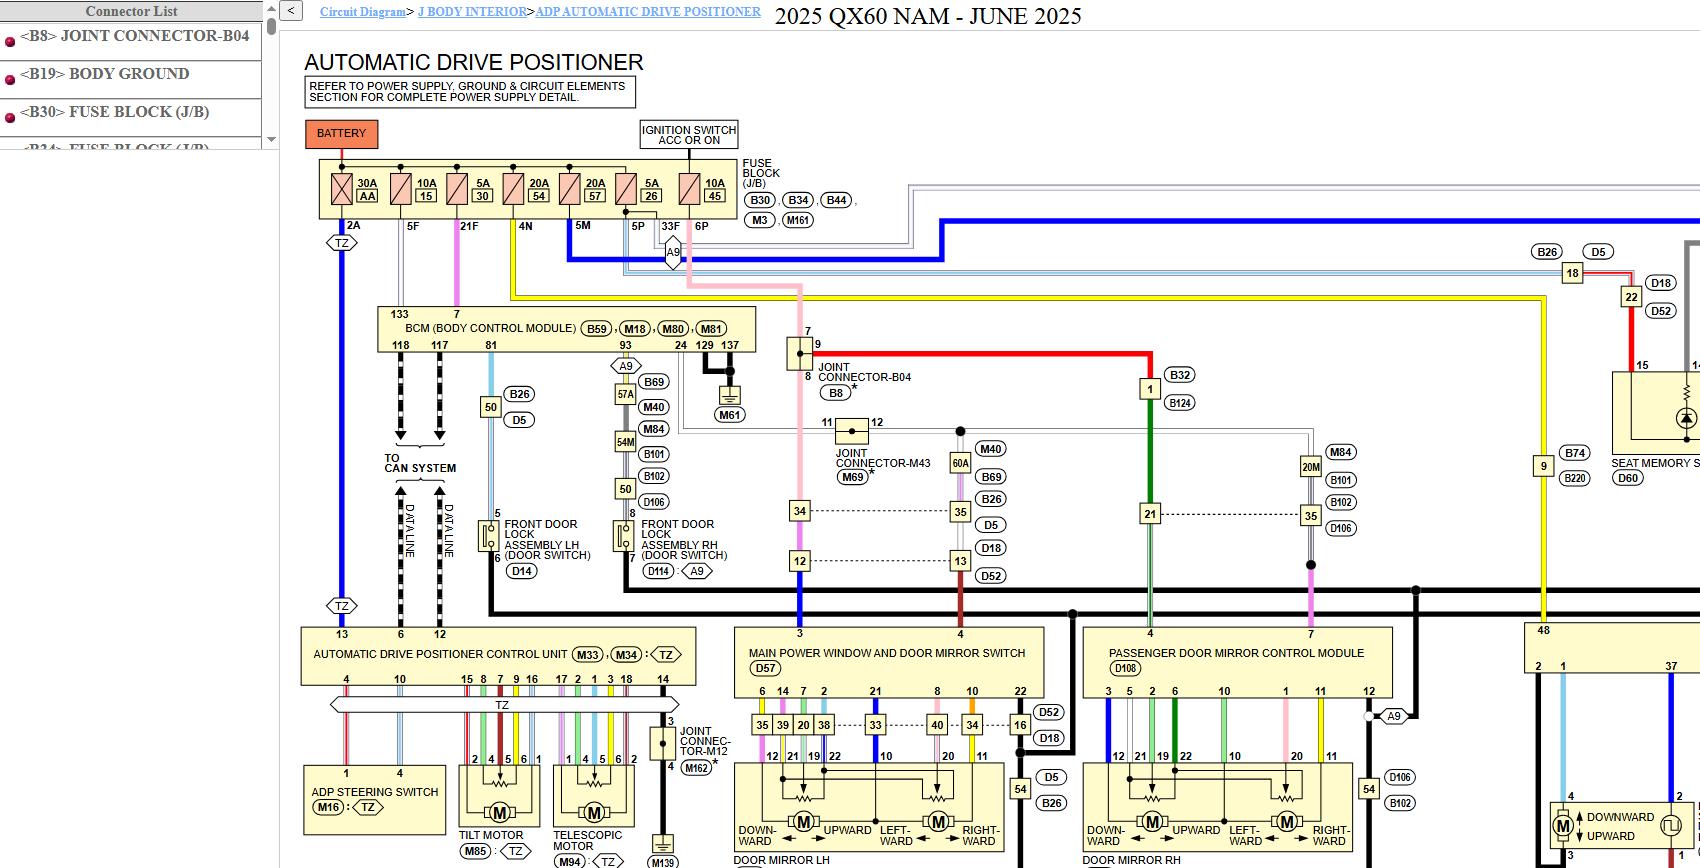Select the red bullet beside B19 Body Ground
1700x868 pixels.
(x=10, y=79)
